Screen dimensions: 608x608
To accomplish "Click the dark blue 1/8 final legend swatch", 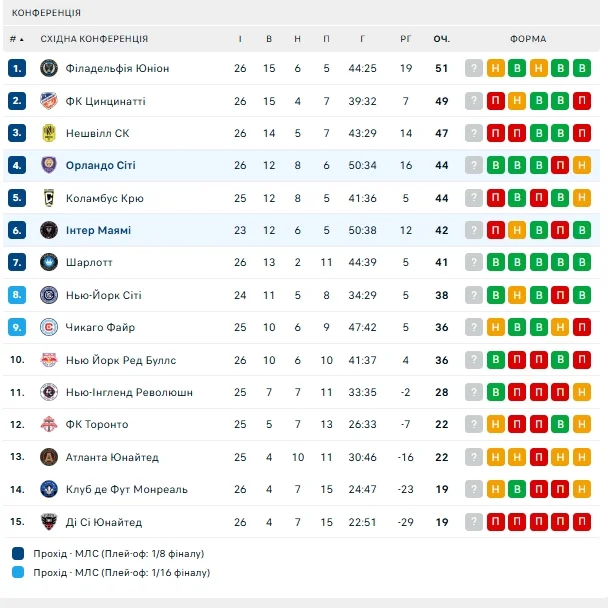I will tap(19, 553).
